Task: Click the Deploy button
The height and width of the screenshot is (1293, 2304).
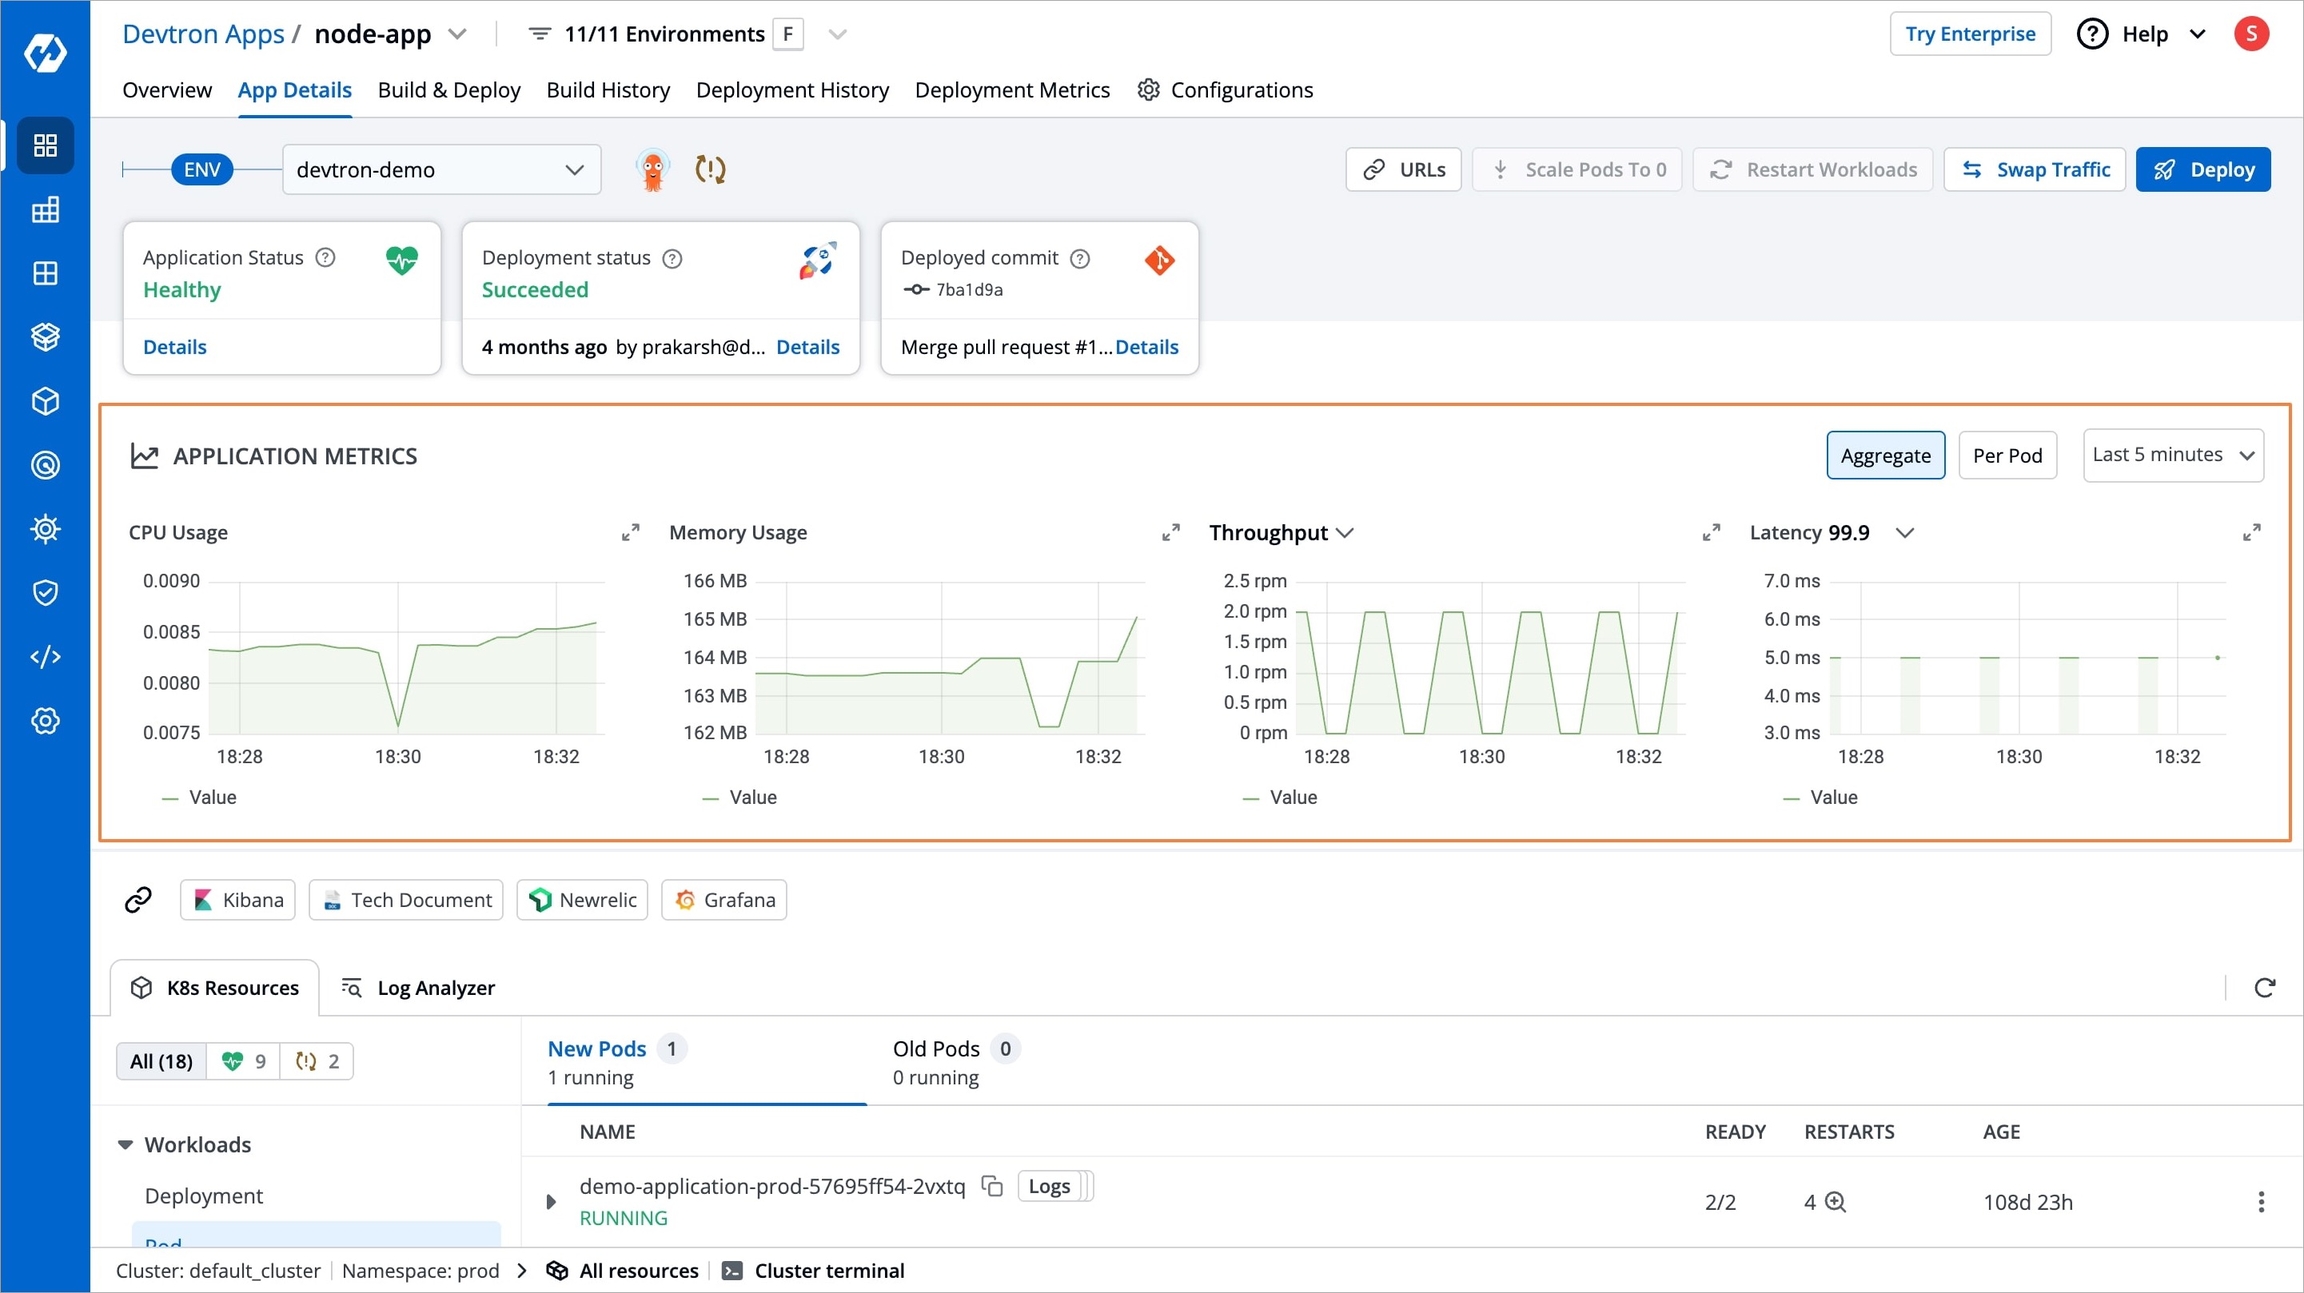Action: [x=2203, y=169]
